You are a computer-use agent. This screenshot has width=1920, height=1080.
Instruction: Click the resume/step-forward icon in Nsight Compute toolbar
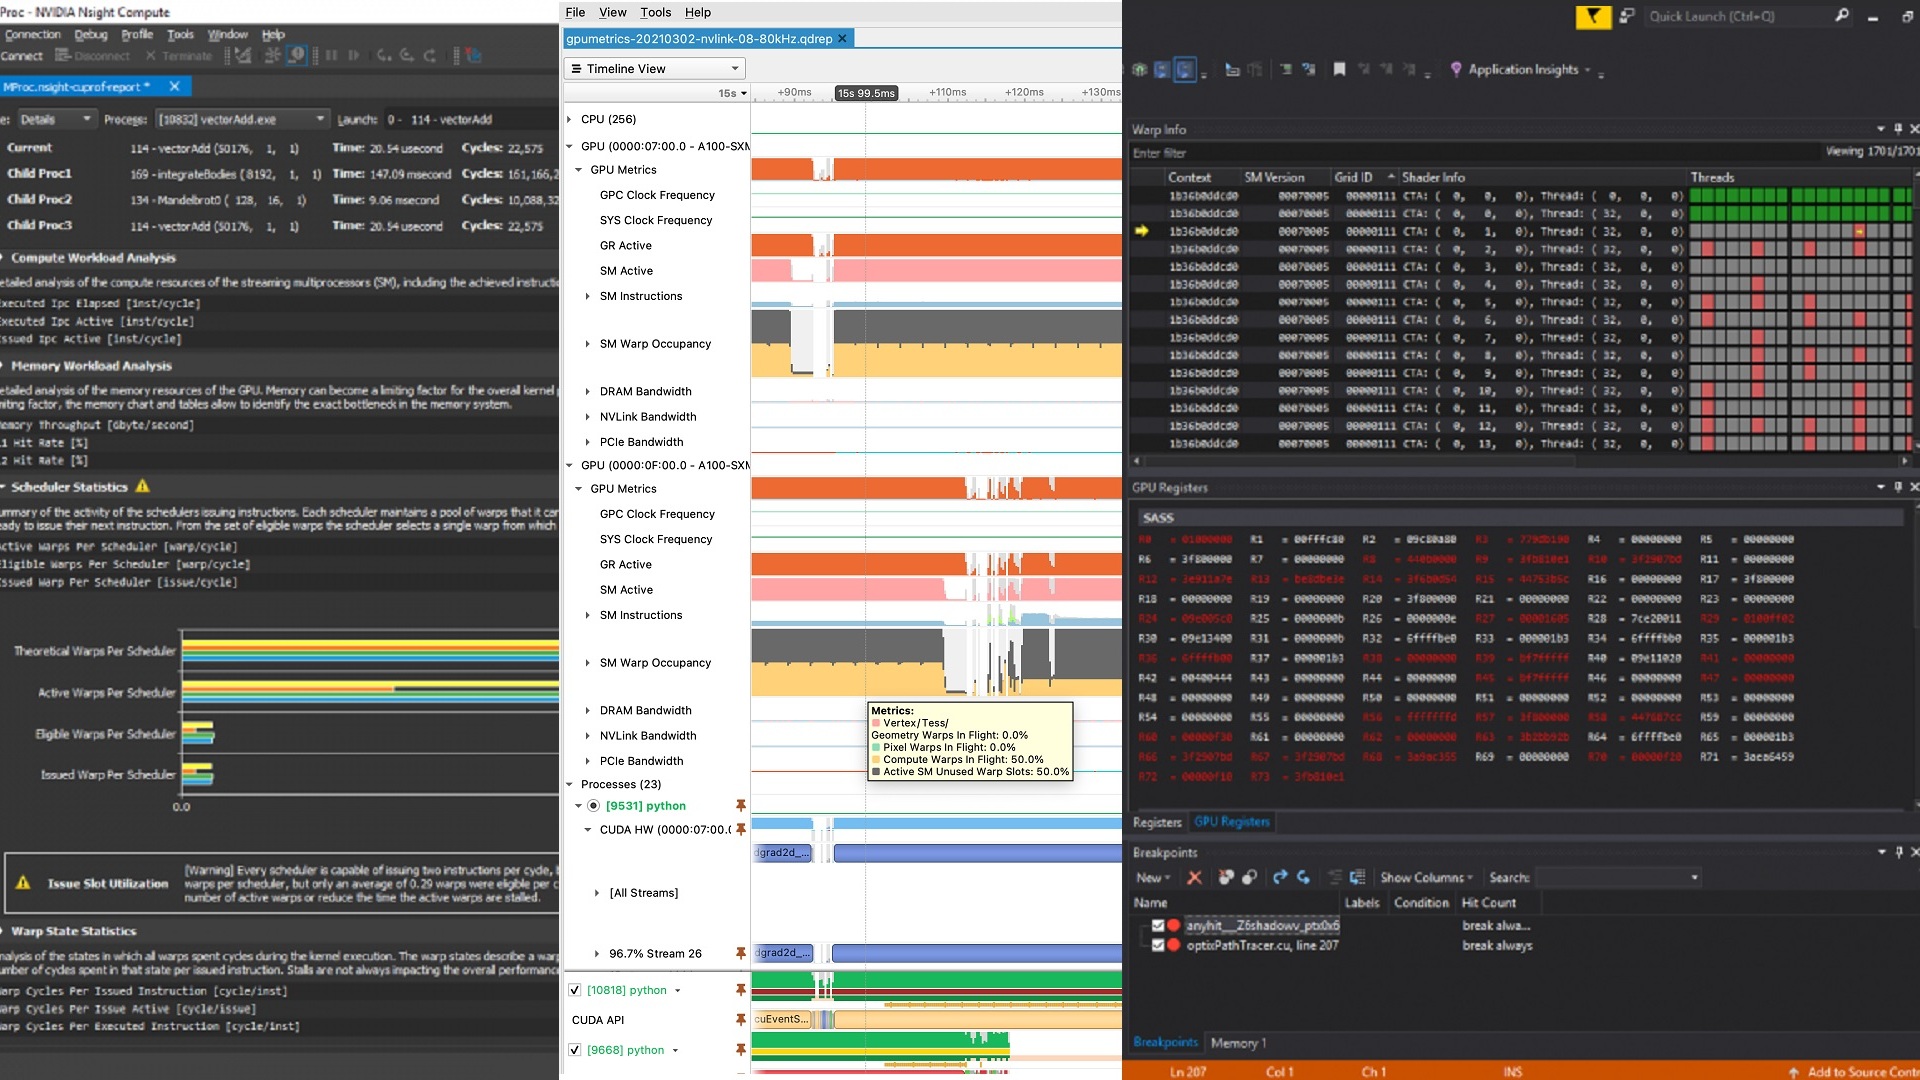click(x=354, y=56)
